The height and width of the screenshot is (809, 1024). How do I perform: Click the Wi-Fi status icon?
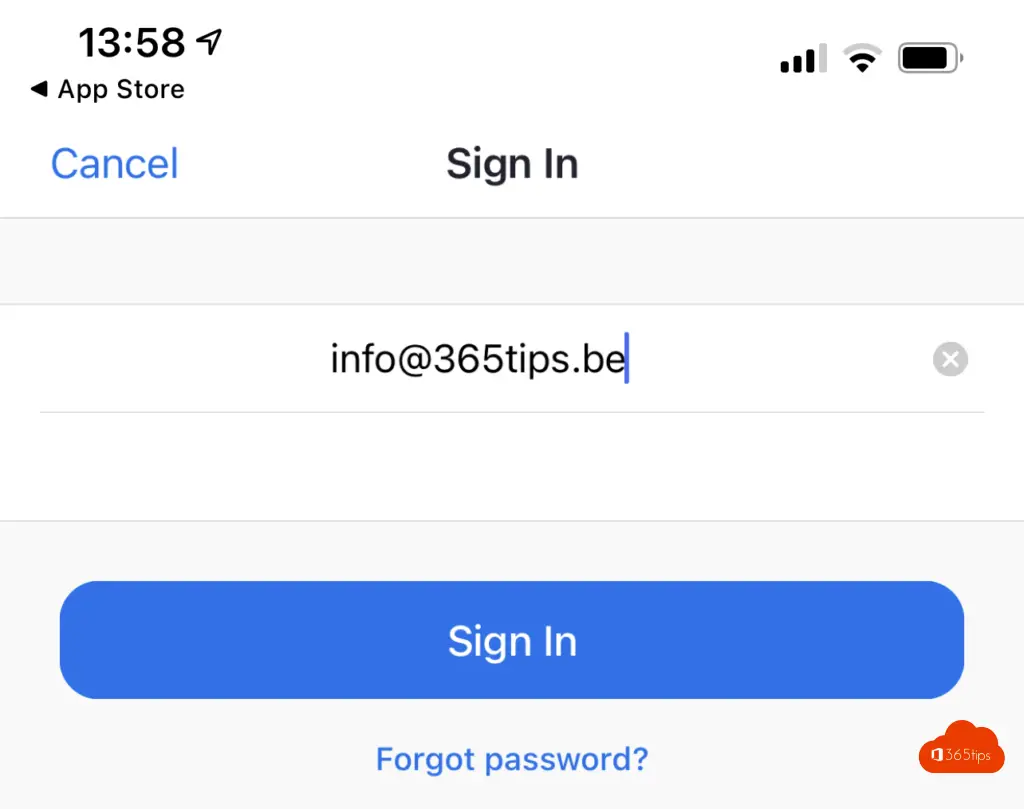(860, 59)
